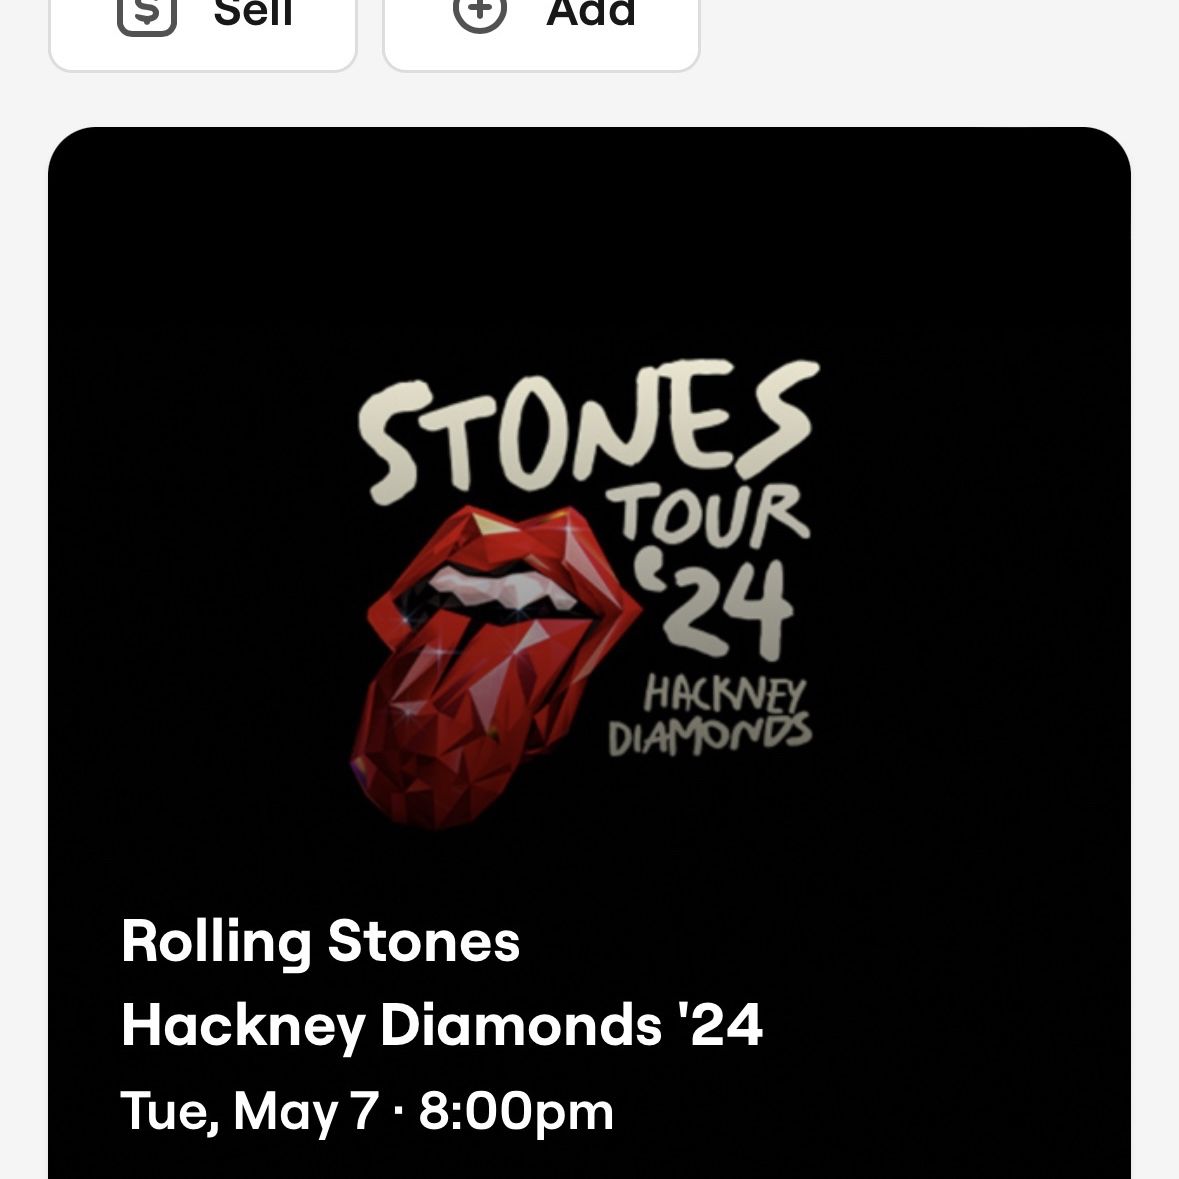
Task: Click the STONES handwritten logo text
Action: (589, 429)
